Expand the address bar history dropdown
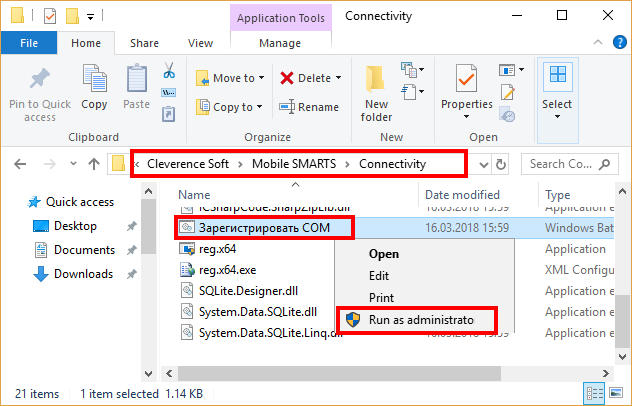 pos(484,165)
